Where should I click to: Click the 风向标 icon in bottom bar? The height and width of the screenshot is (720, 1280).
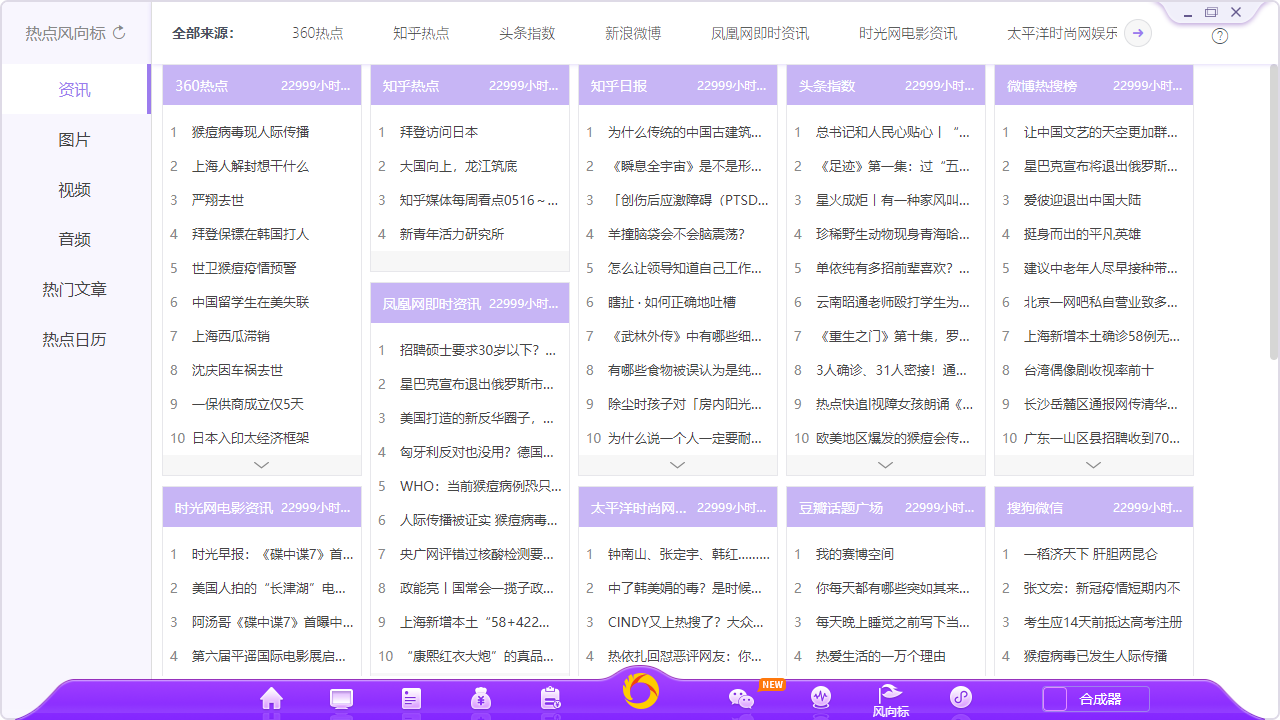coord(889,697)
